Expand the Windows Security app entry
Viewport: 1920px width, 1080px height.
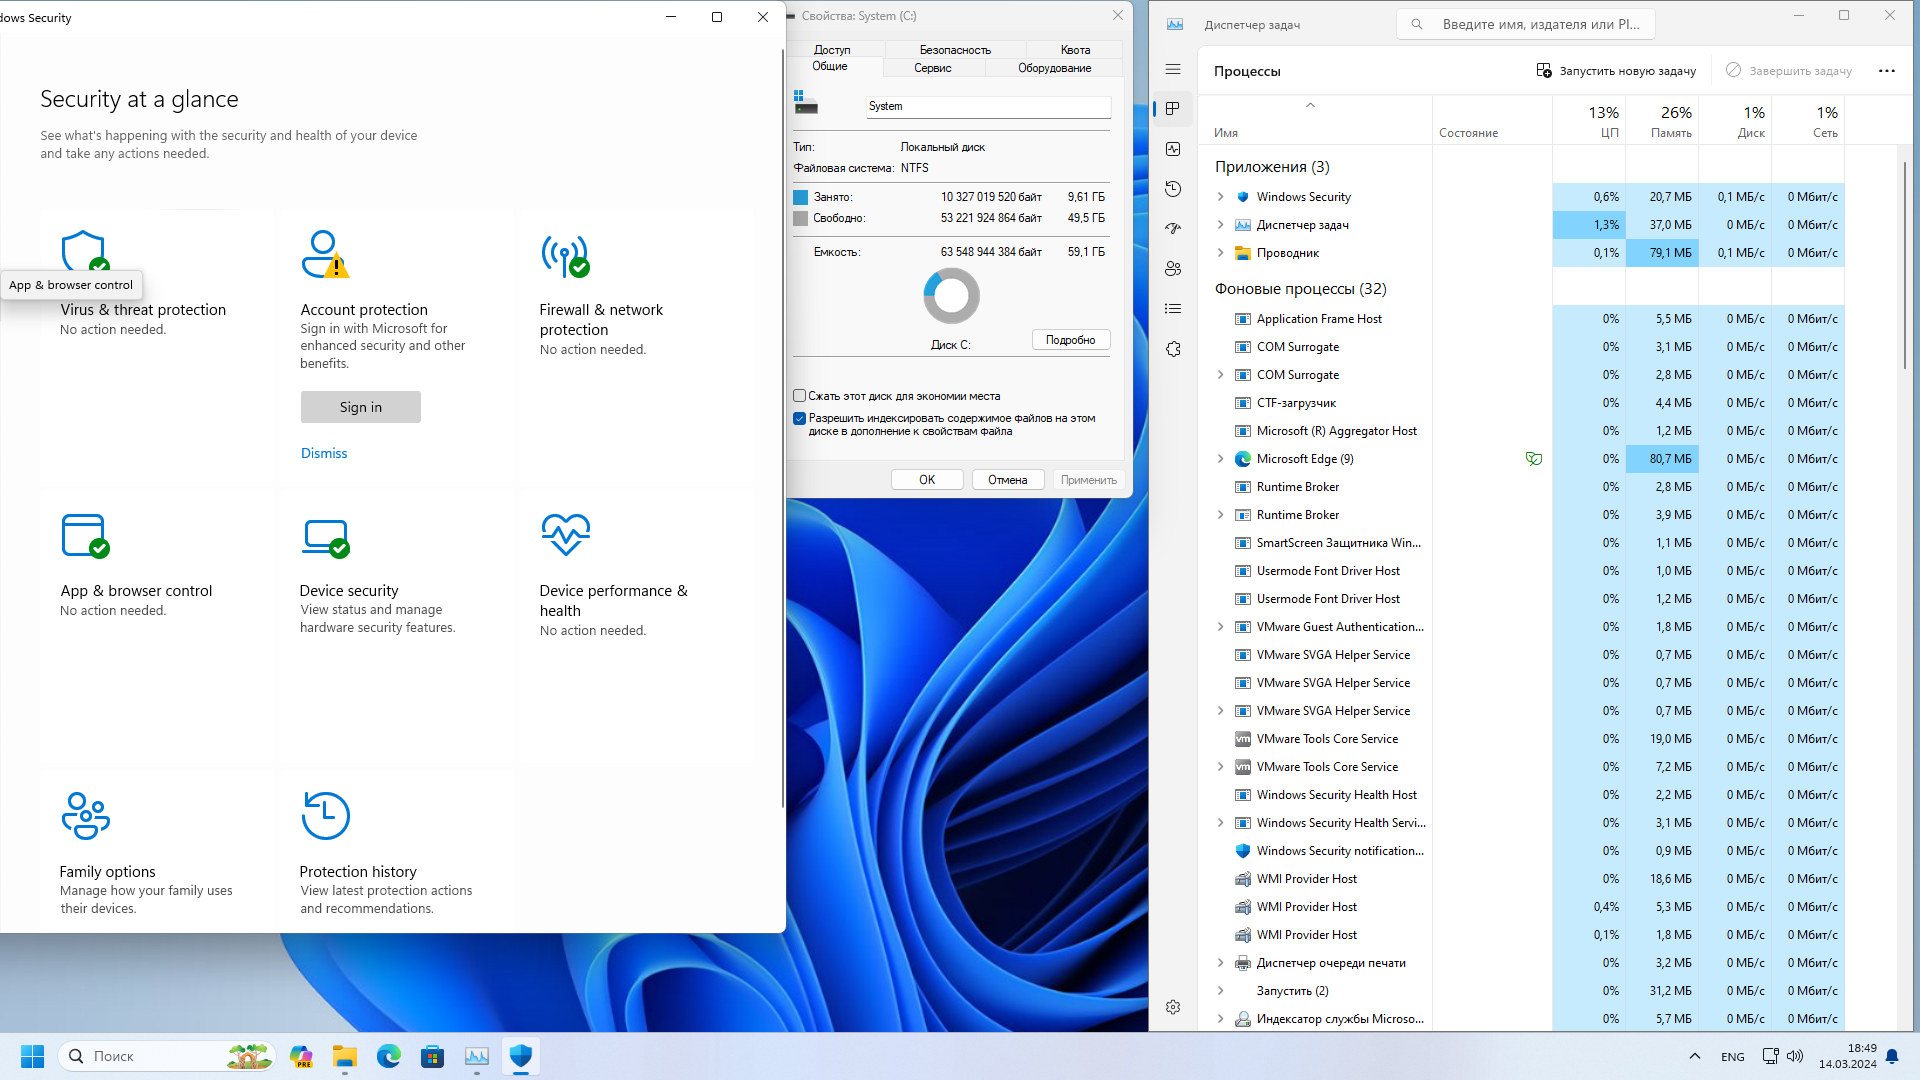[1220, 197]
